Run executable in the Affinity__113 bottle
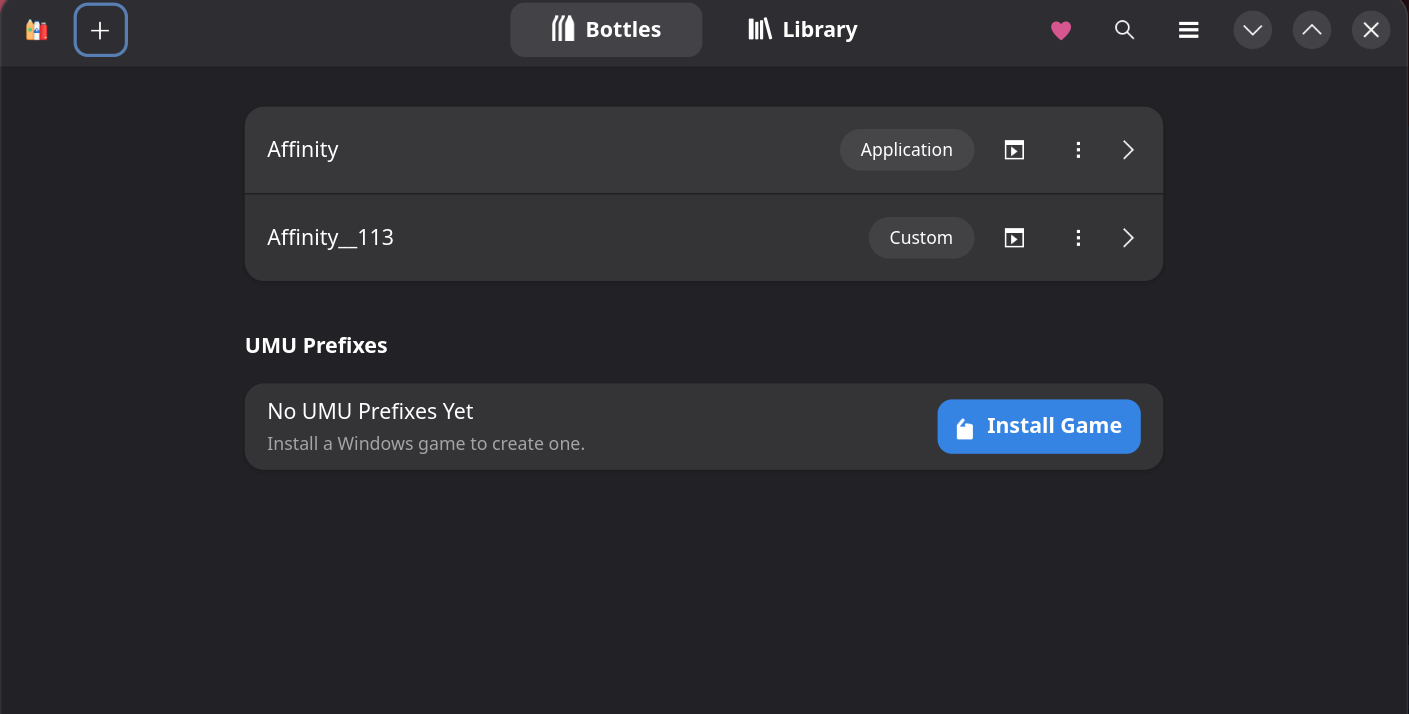This screenshot has width=1409, height=714. (1014, 238)
